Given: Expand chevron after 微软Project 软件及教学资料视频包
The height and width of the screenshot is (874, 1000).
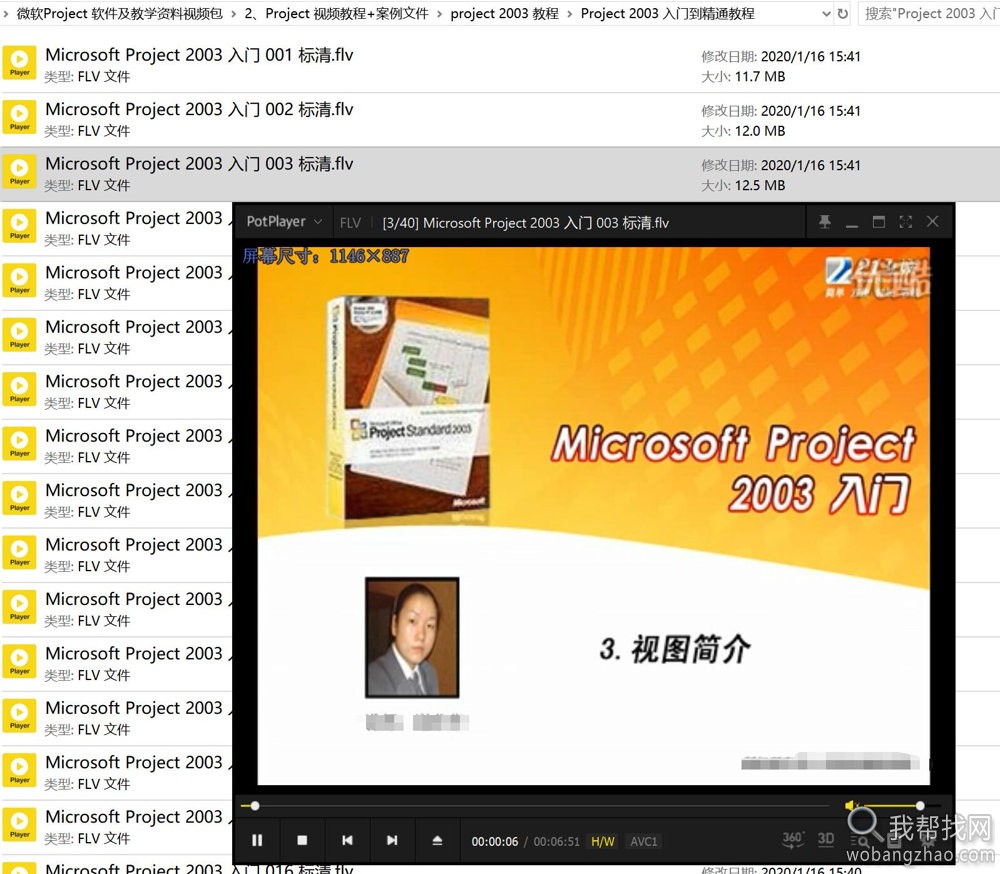Looking at the screenshot, I should [233, 14].
